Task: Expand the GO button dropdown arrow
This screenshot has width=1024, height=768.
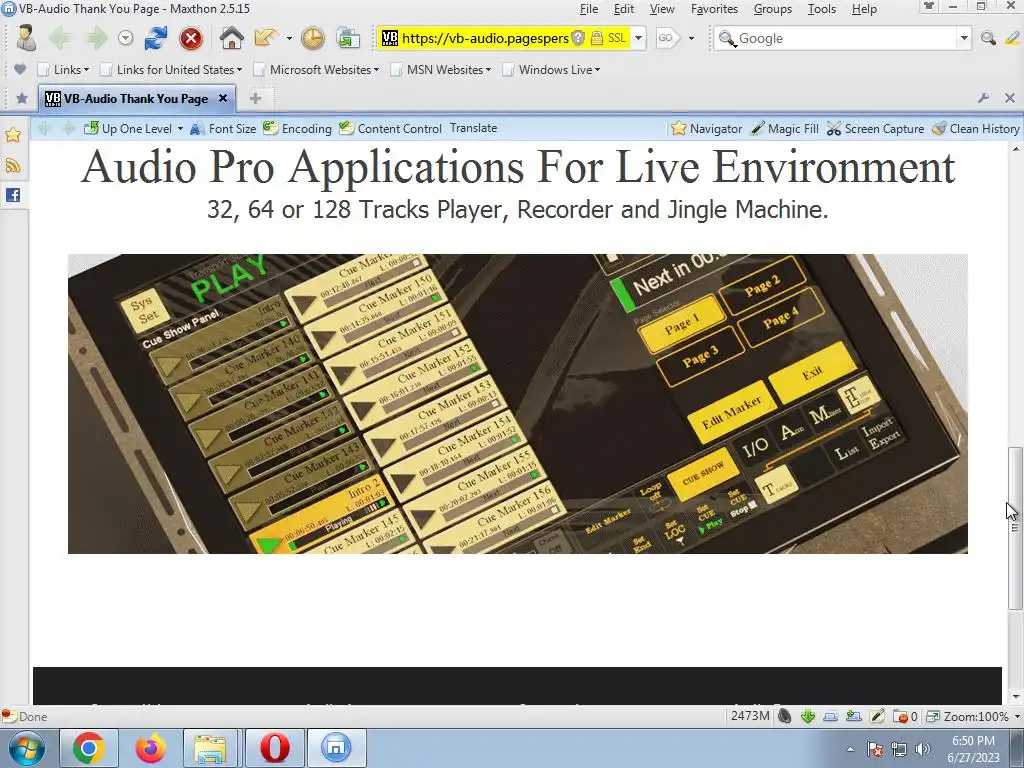Action: 691,39
